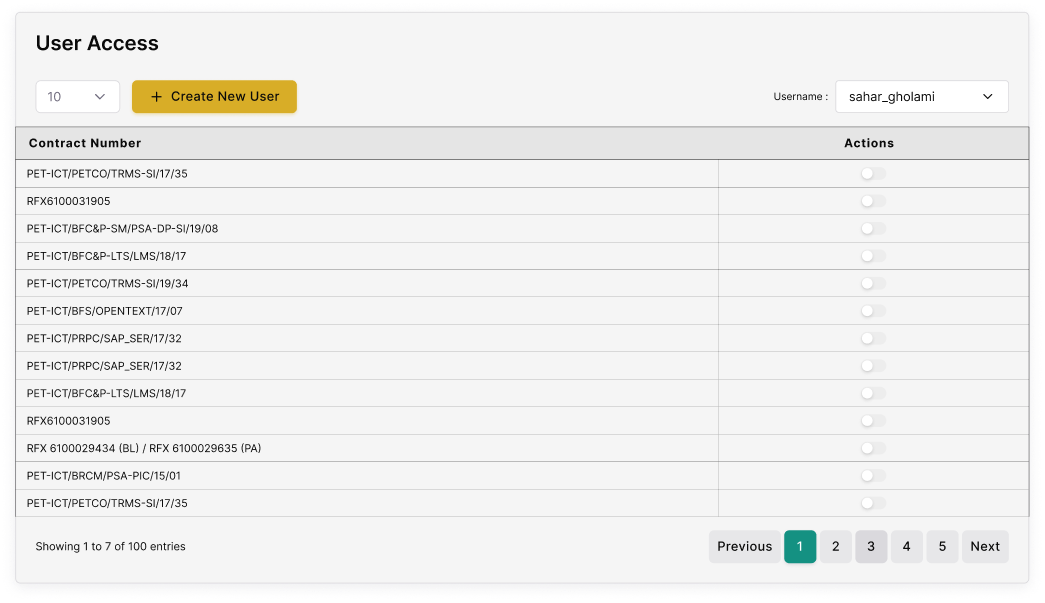Click the PET-ICT/BRCM/PSA-PIC/15/01 contract cell

point(104,476)
